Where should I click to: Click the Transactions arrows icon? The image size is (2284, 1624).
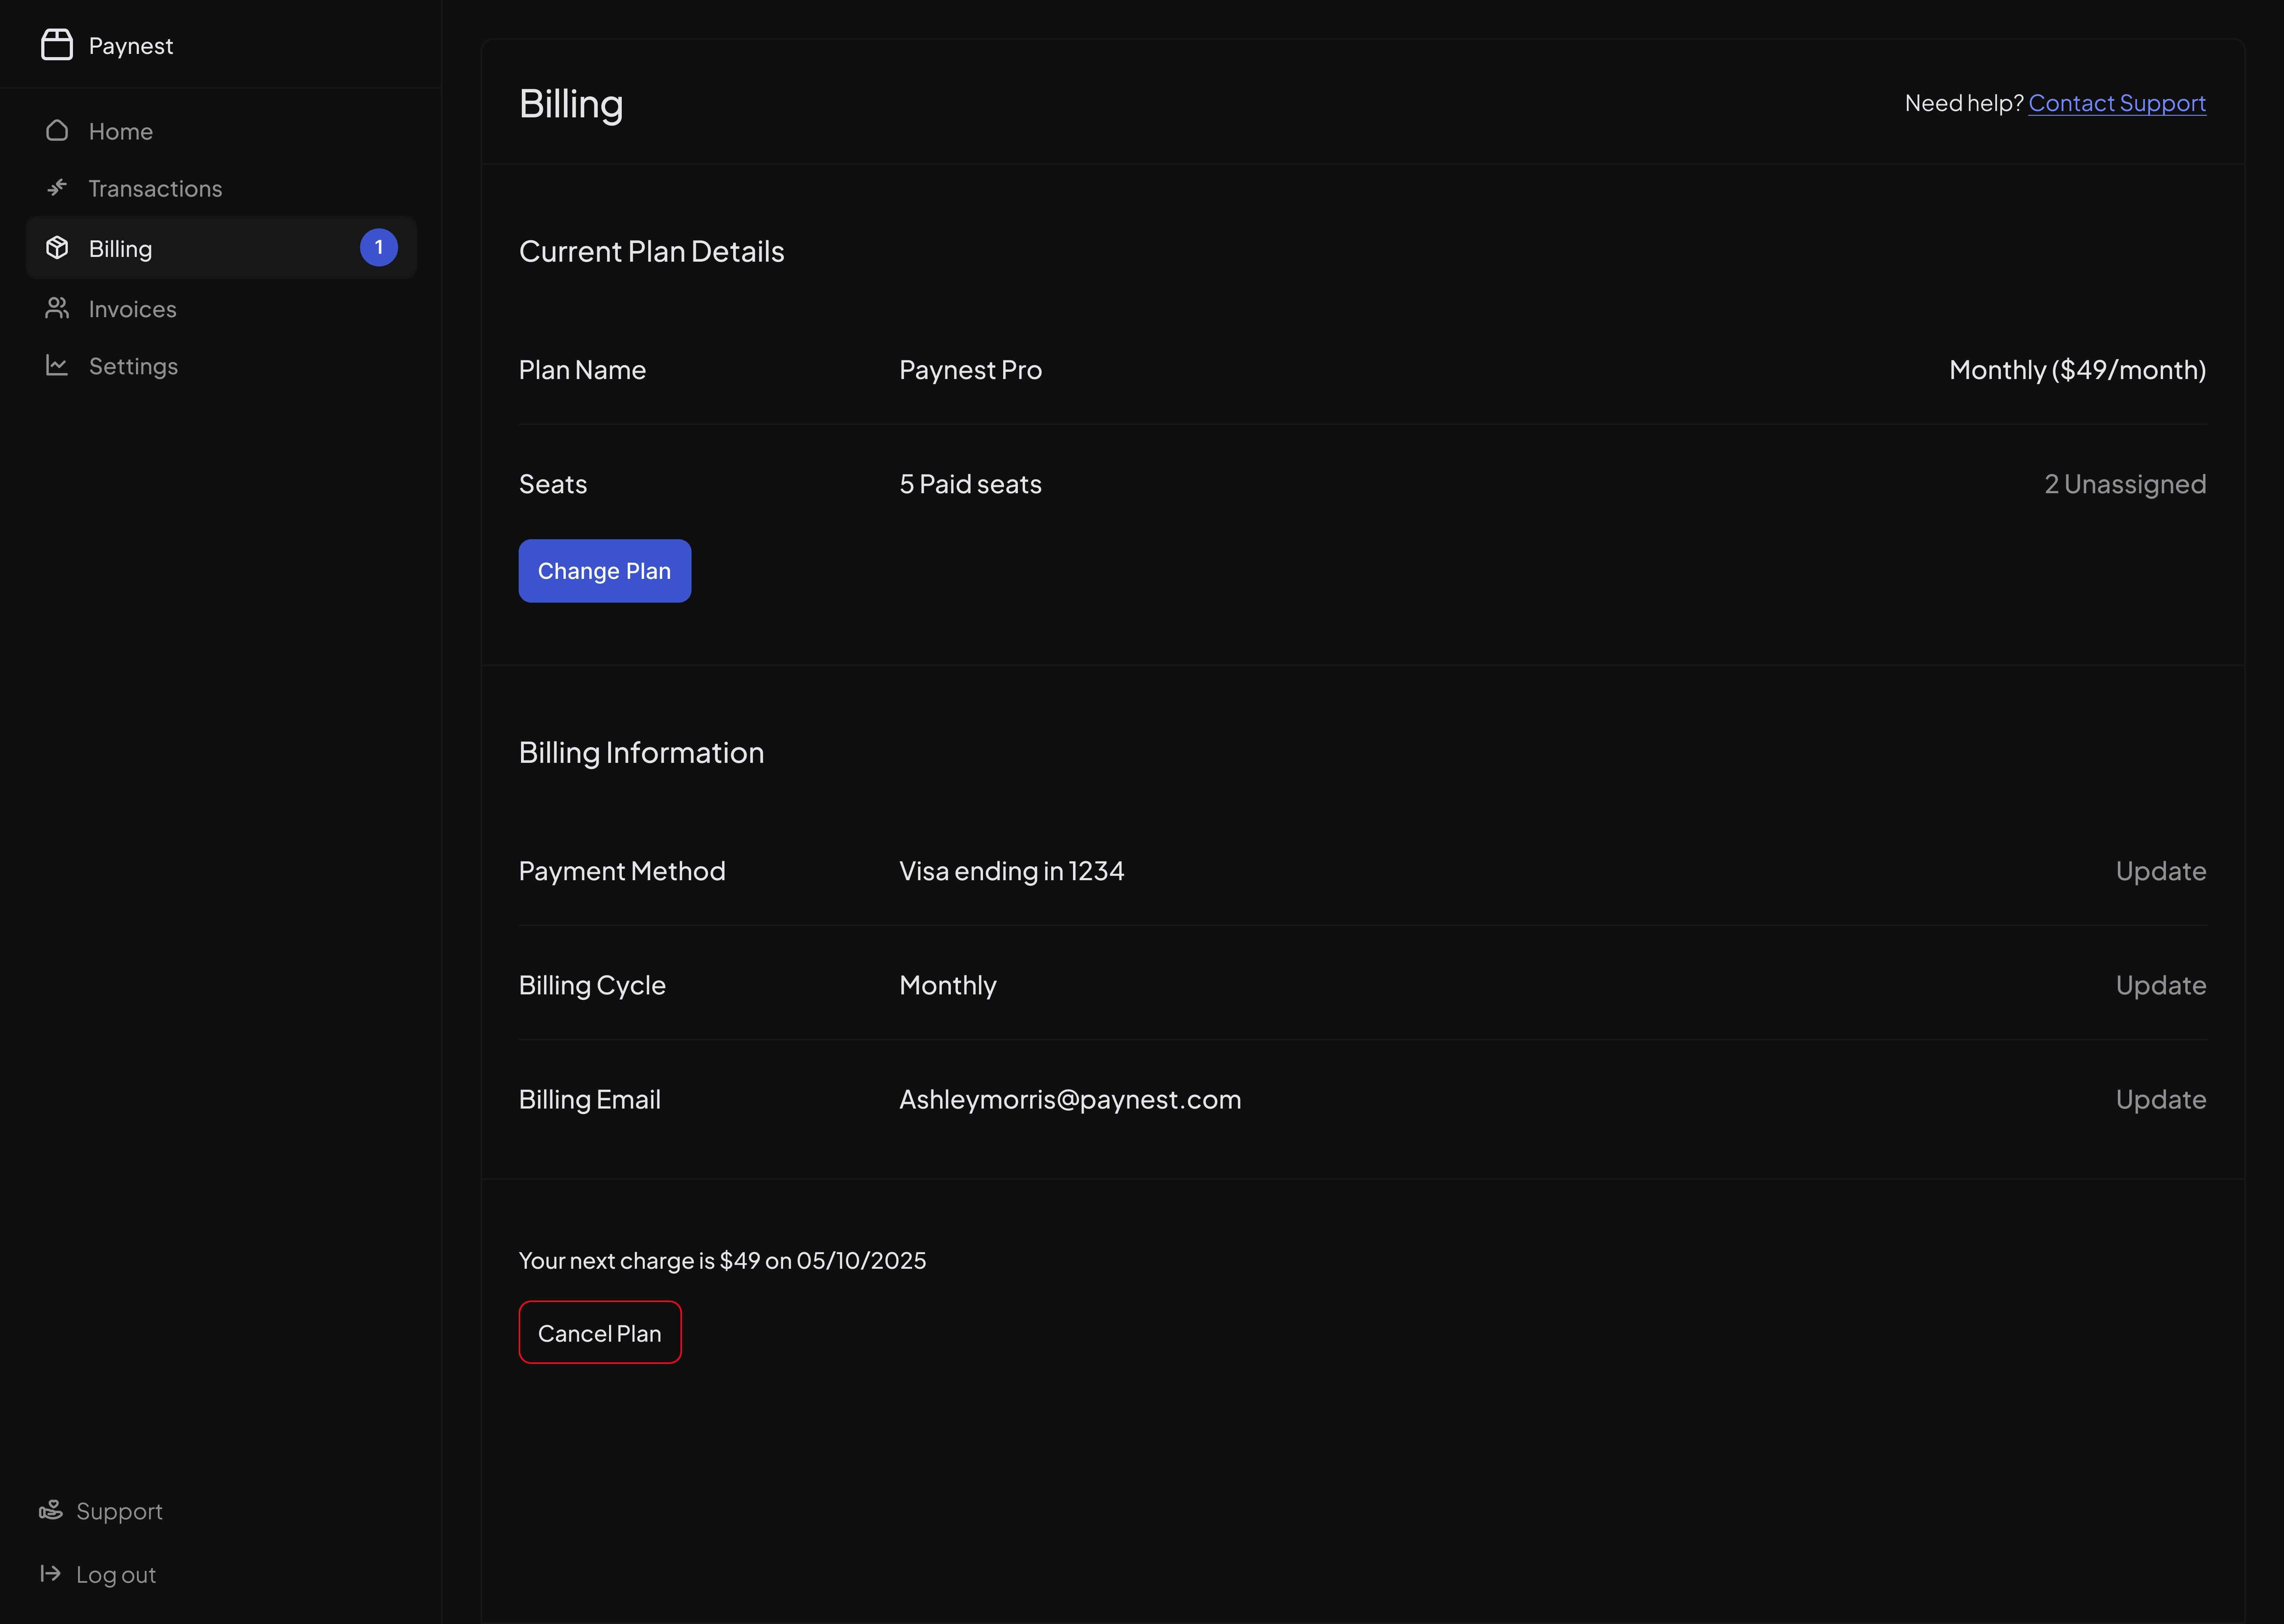(x=57, y=188)
